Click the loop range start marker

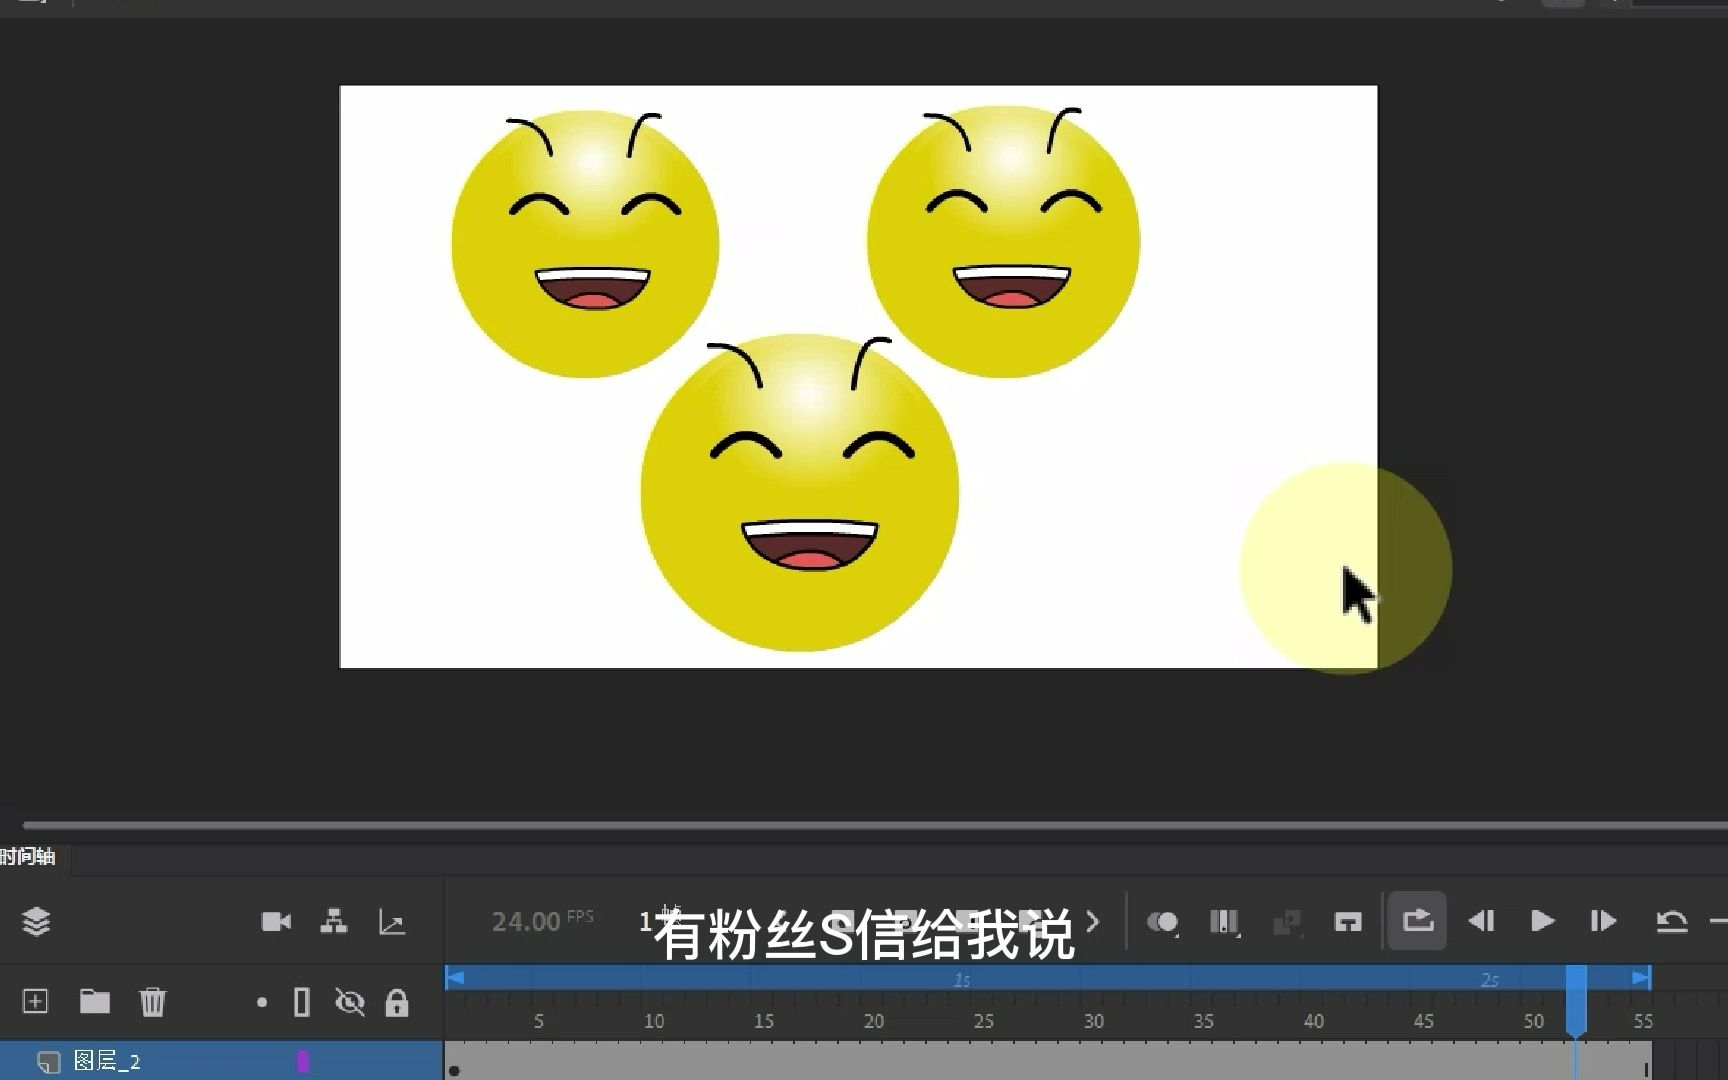point(455,978)
